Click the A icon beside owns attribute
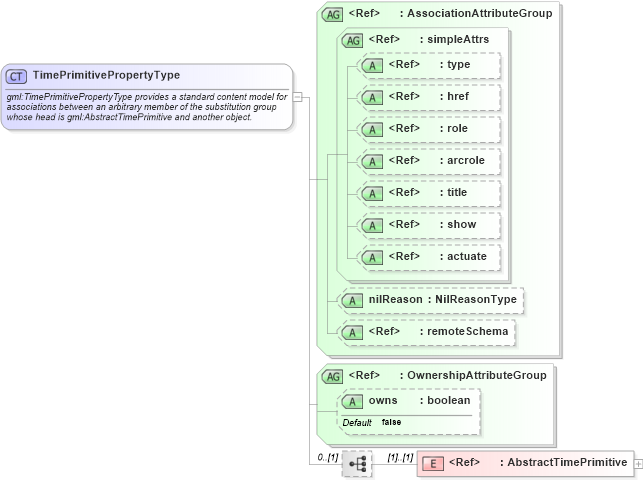The height and width of the screenshot is (481, 643). (x=352, y=402)
